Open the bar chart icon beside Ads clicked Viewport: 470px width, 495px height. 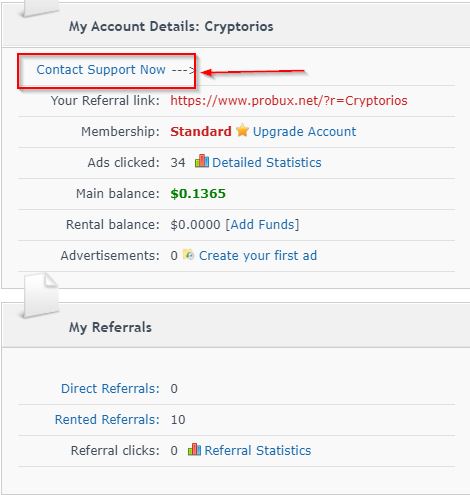202,161
